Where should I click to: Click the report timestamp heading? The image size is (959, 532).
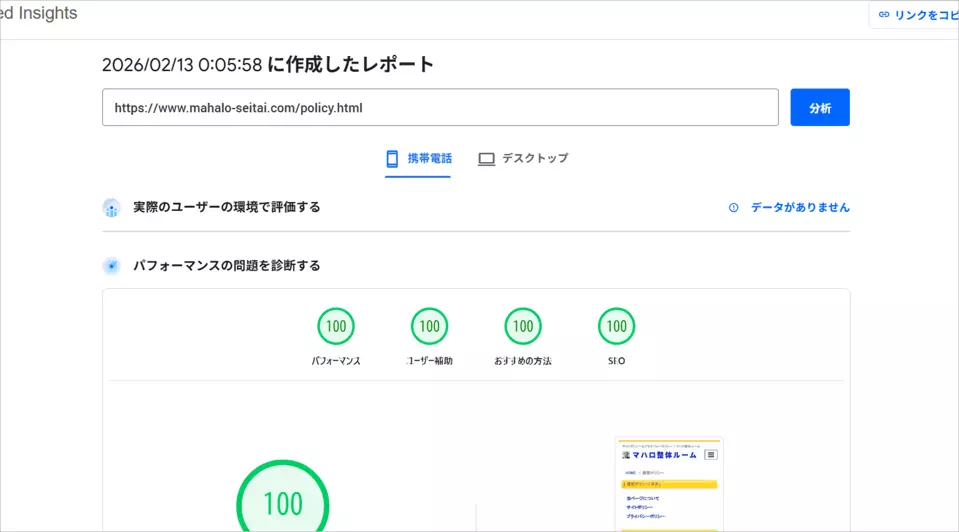[268, 64]
